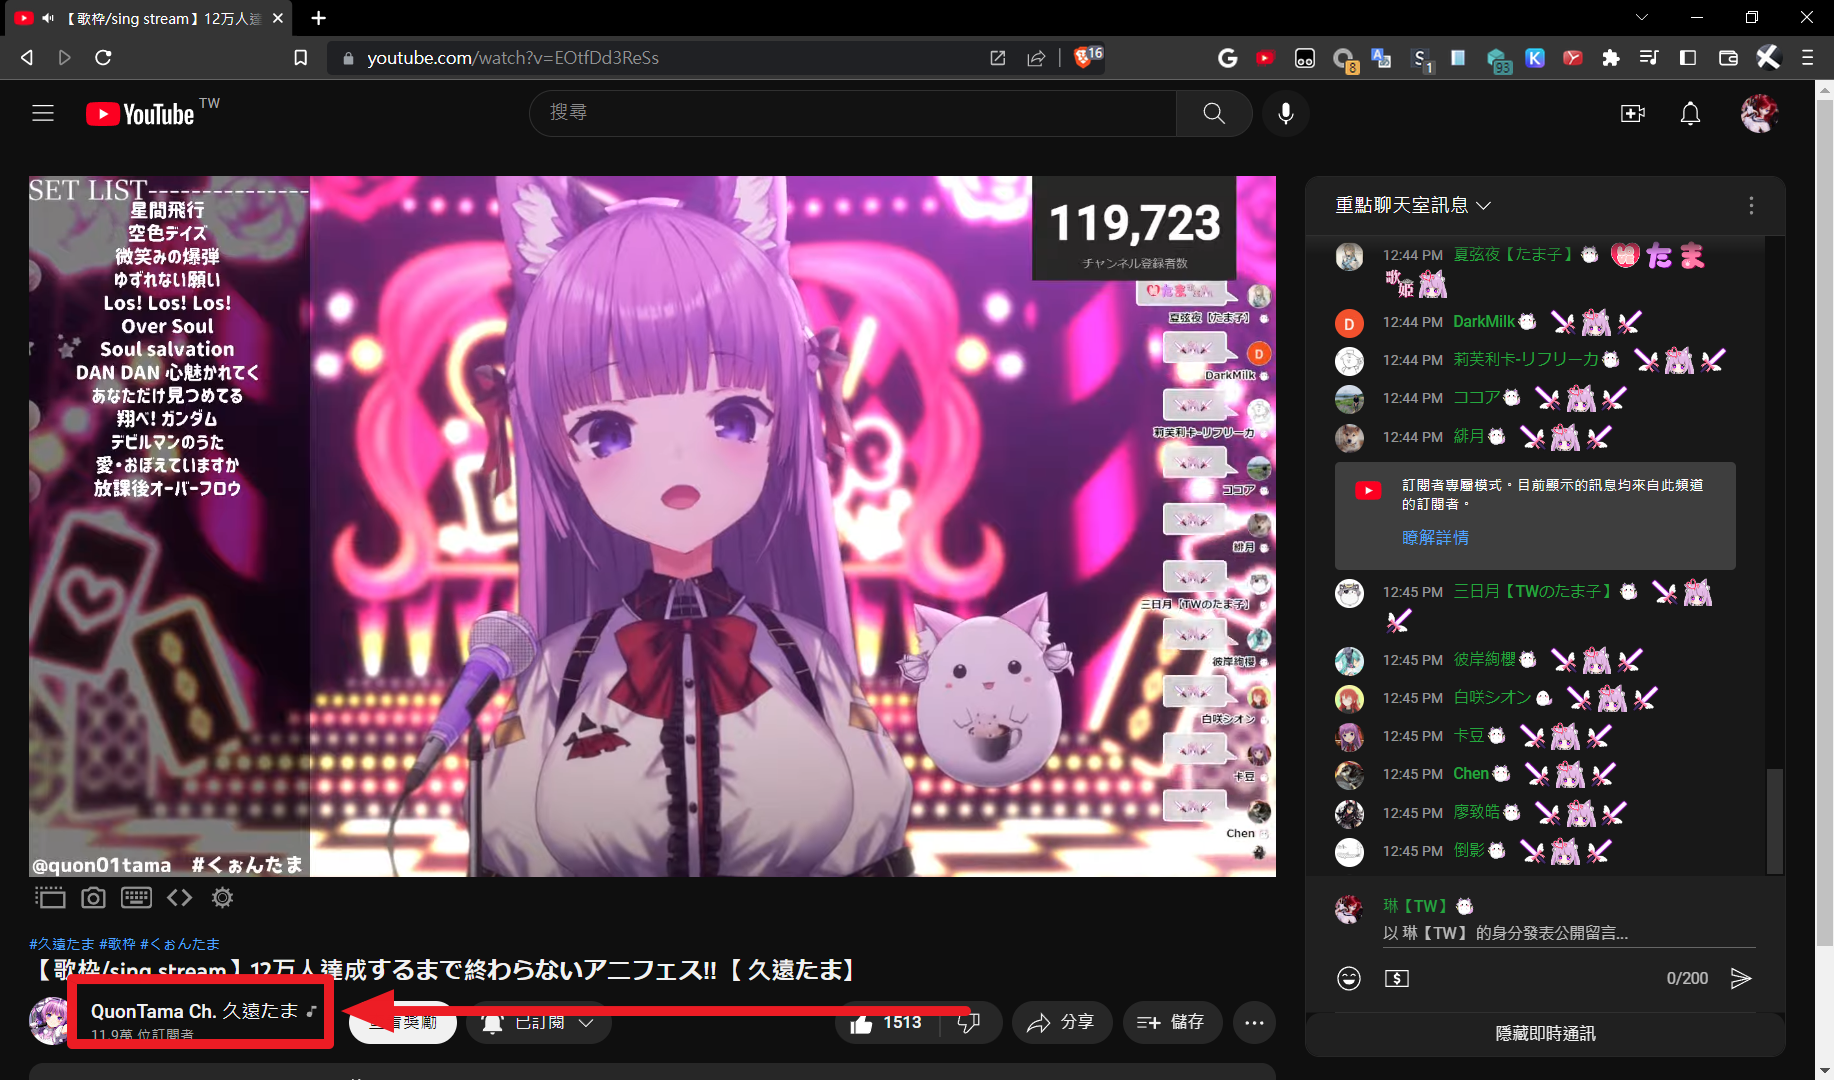Toggle the browser bookmark icon
Screen dimensions: 1834x1080
click(x=300, y=58)
